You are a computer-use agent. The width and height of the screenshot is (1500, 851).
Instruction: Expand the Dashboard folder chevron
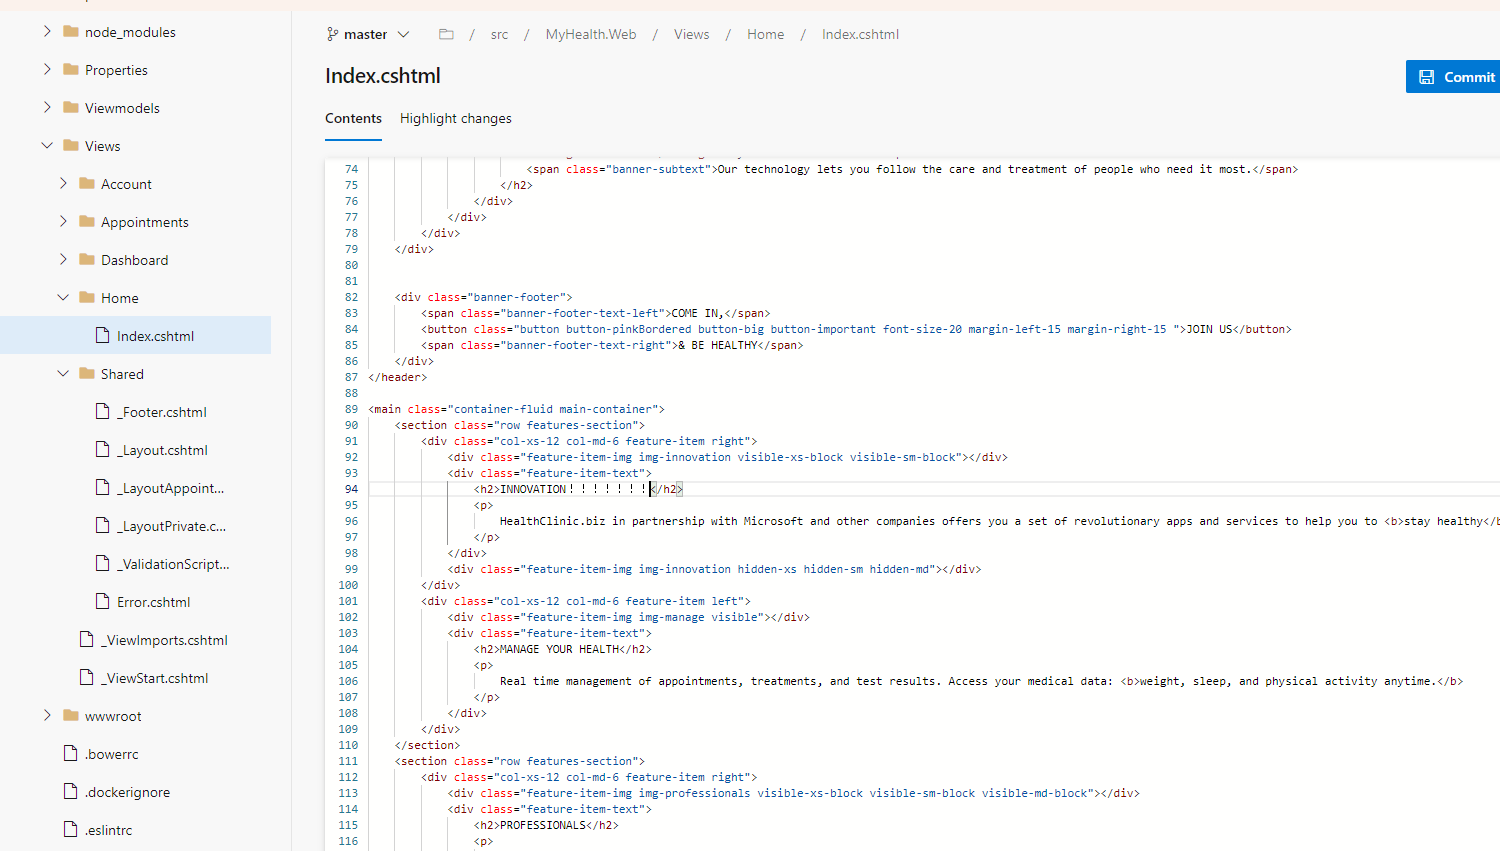pos(63,260)
